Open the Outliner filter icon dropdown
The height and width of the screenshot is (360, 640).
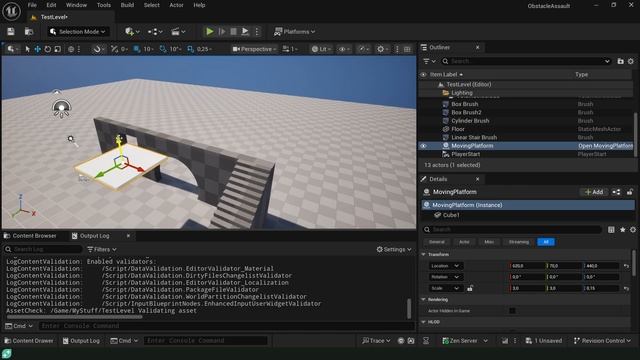tap(429, 61)
